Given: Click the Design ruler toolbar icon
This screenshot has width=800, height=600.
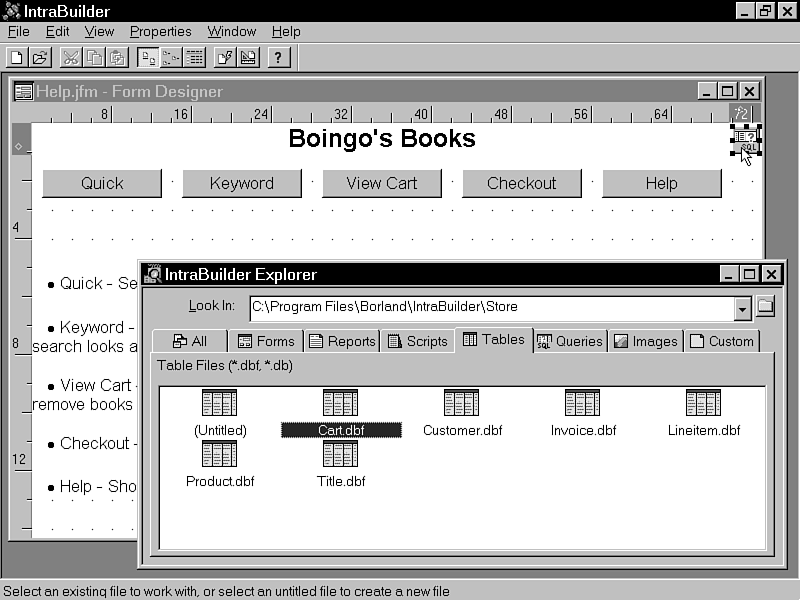Looking at the screenshot, I should [x=248, y=57].
